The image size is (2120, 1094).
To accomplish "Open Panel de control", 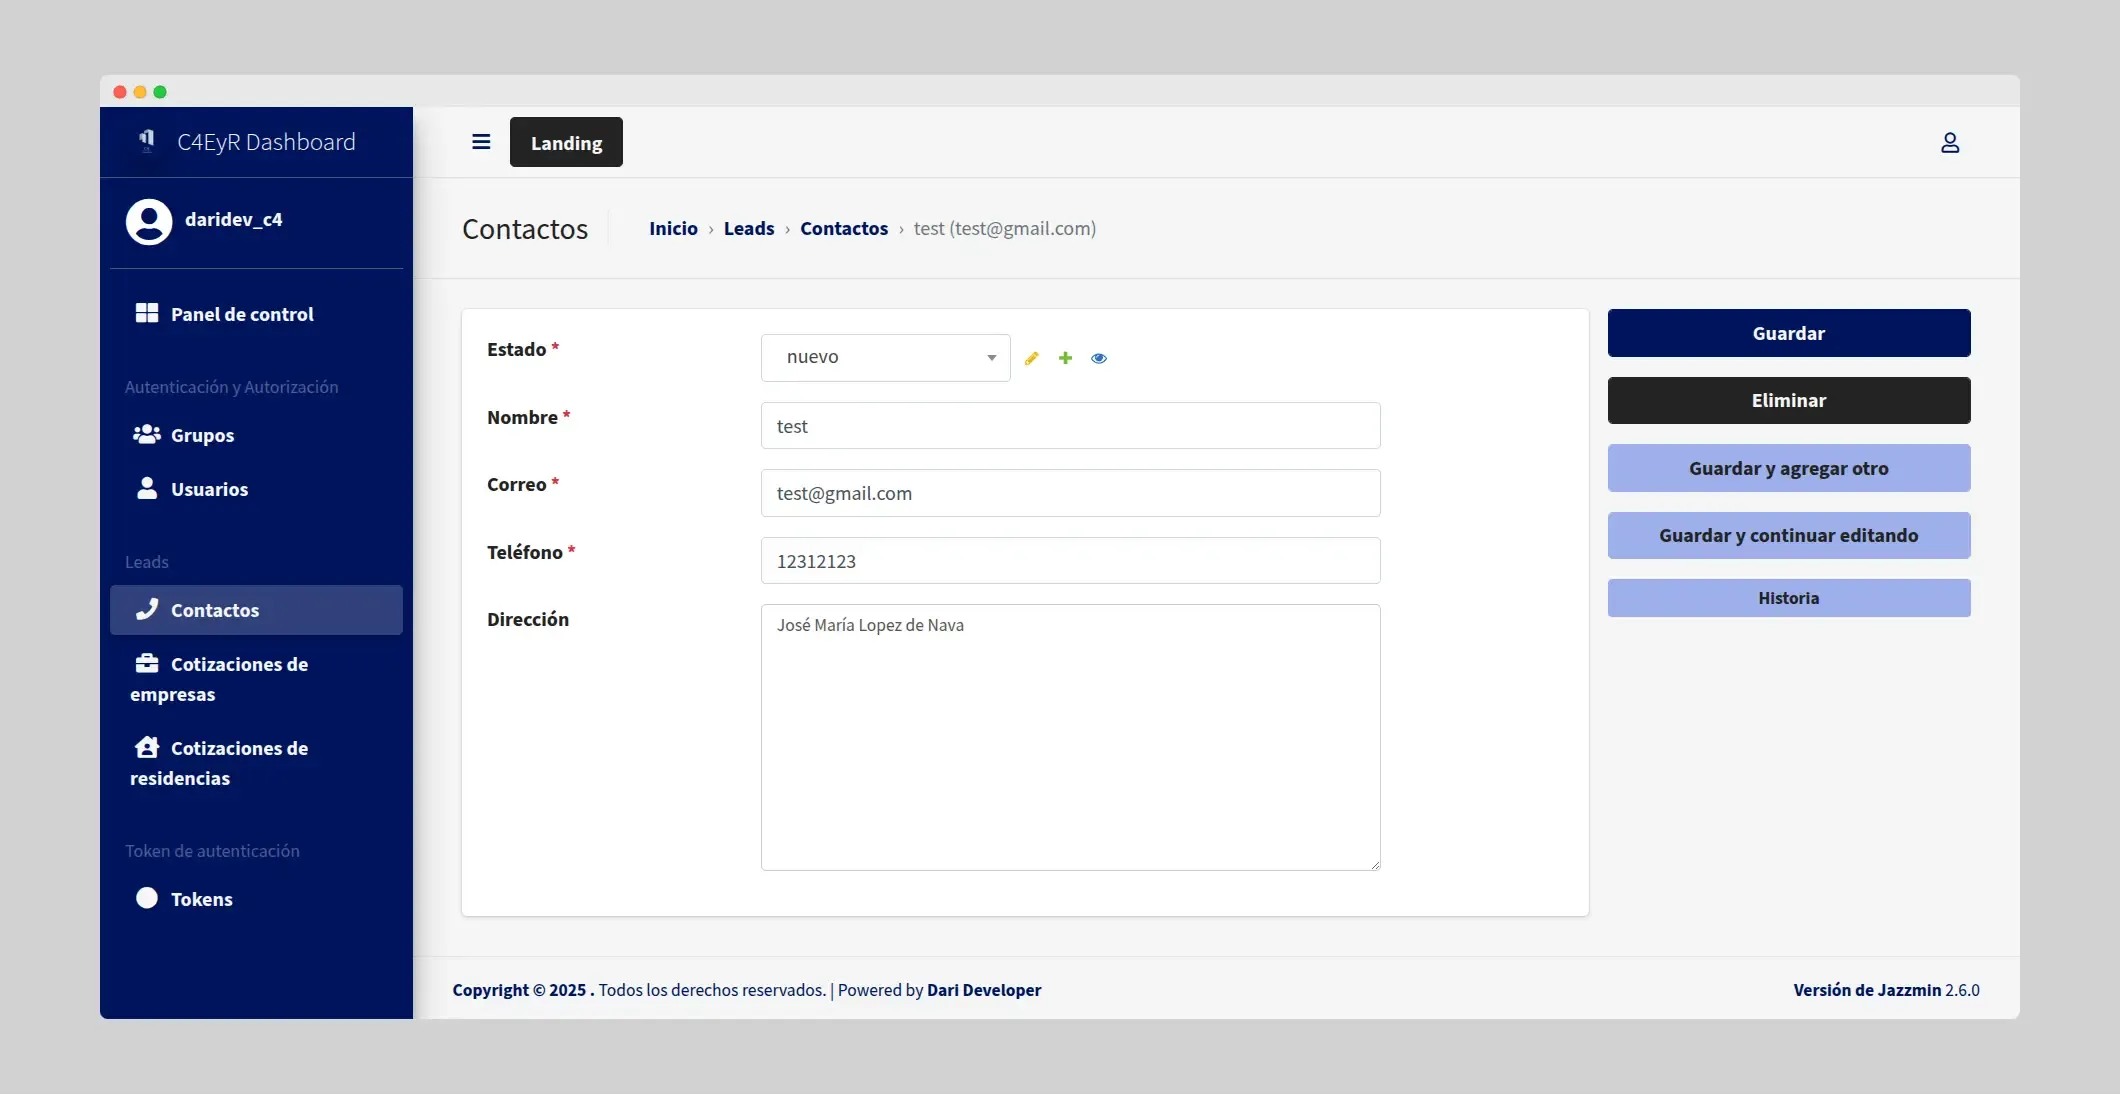I will (241, 314).
